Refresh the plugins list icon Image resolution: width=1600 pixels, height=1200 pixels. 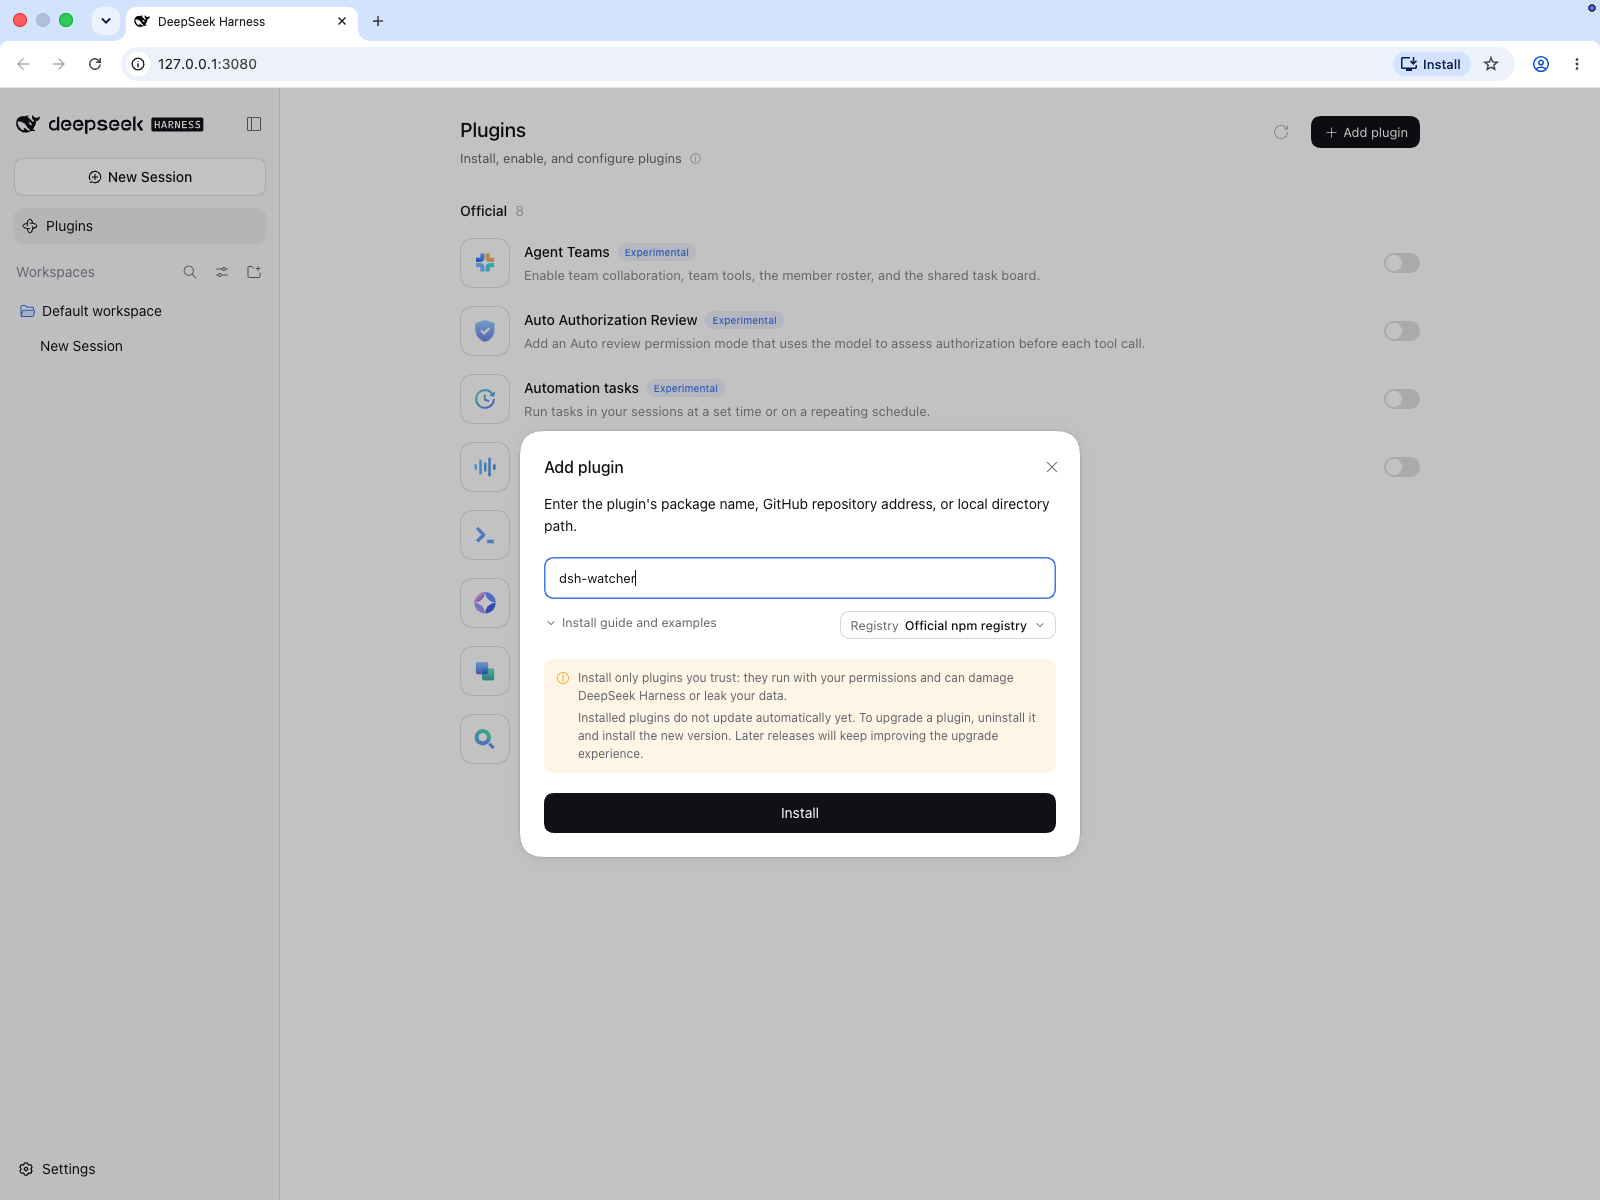pos(1281,132)
